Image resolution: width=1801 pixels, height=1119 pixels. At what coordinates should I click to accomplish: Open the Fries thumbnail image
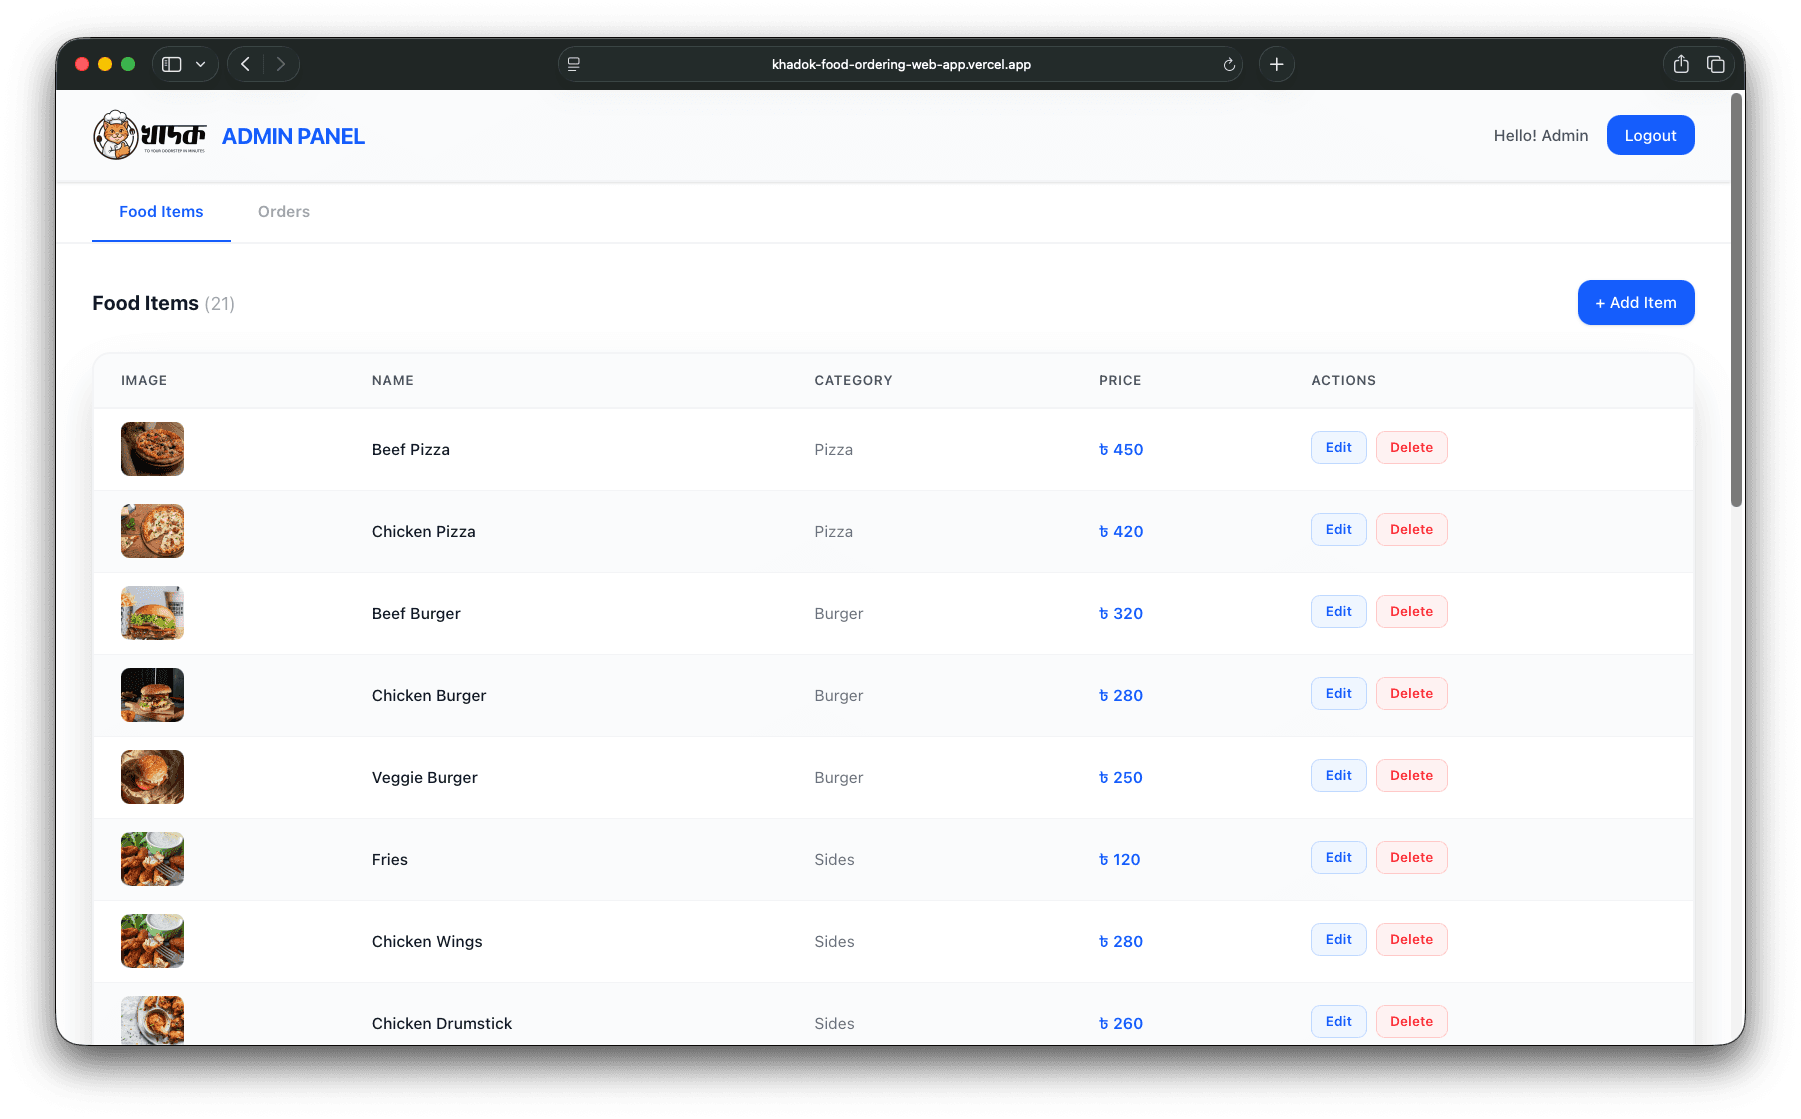152,859
